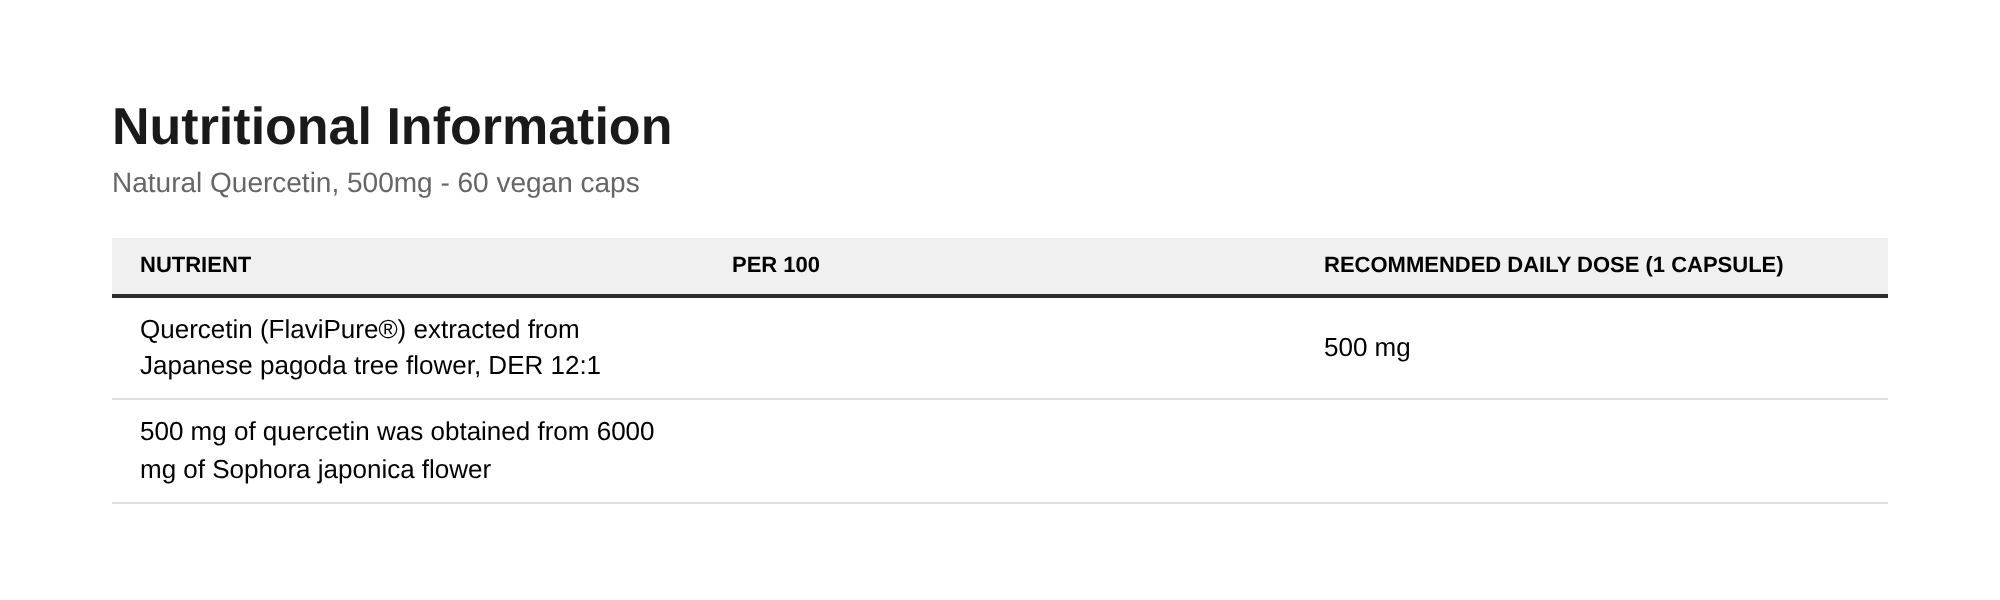The height and width of the screenshot is (600, 2000).
Task: Click the empty daily dose cell in note row
Action: click(1592, 451)
